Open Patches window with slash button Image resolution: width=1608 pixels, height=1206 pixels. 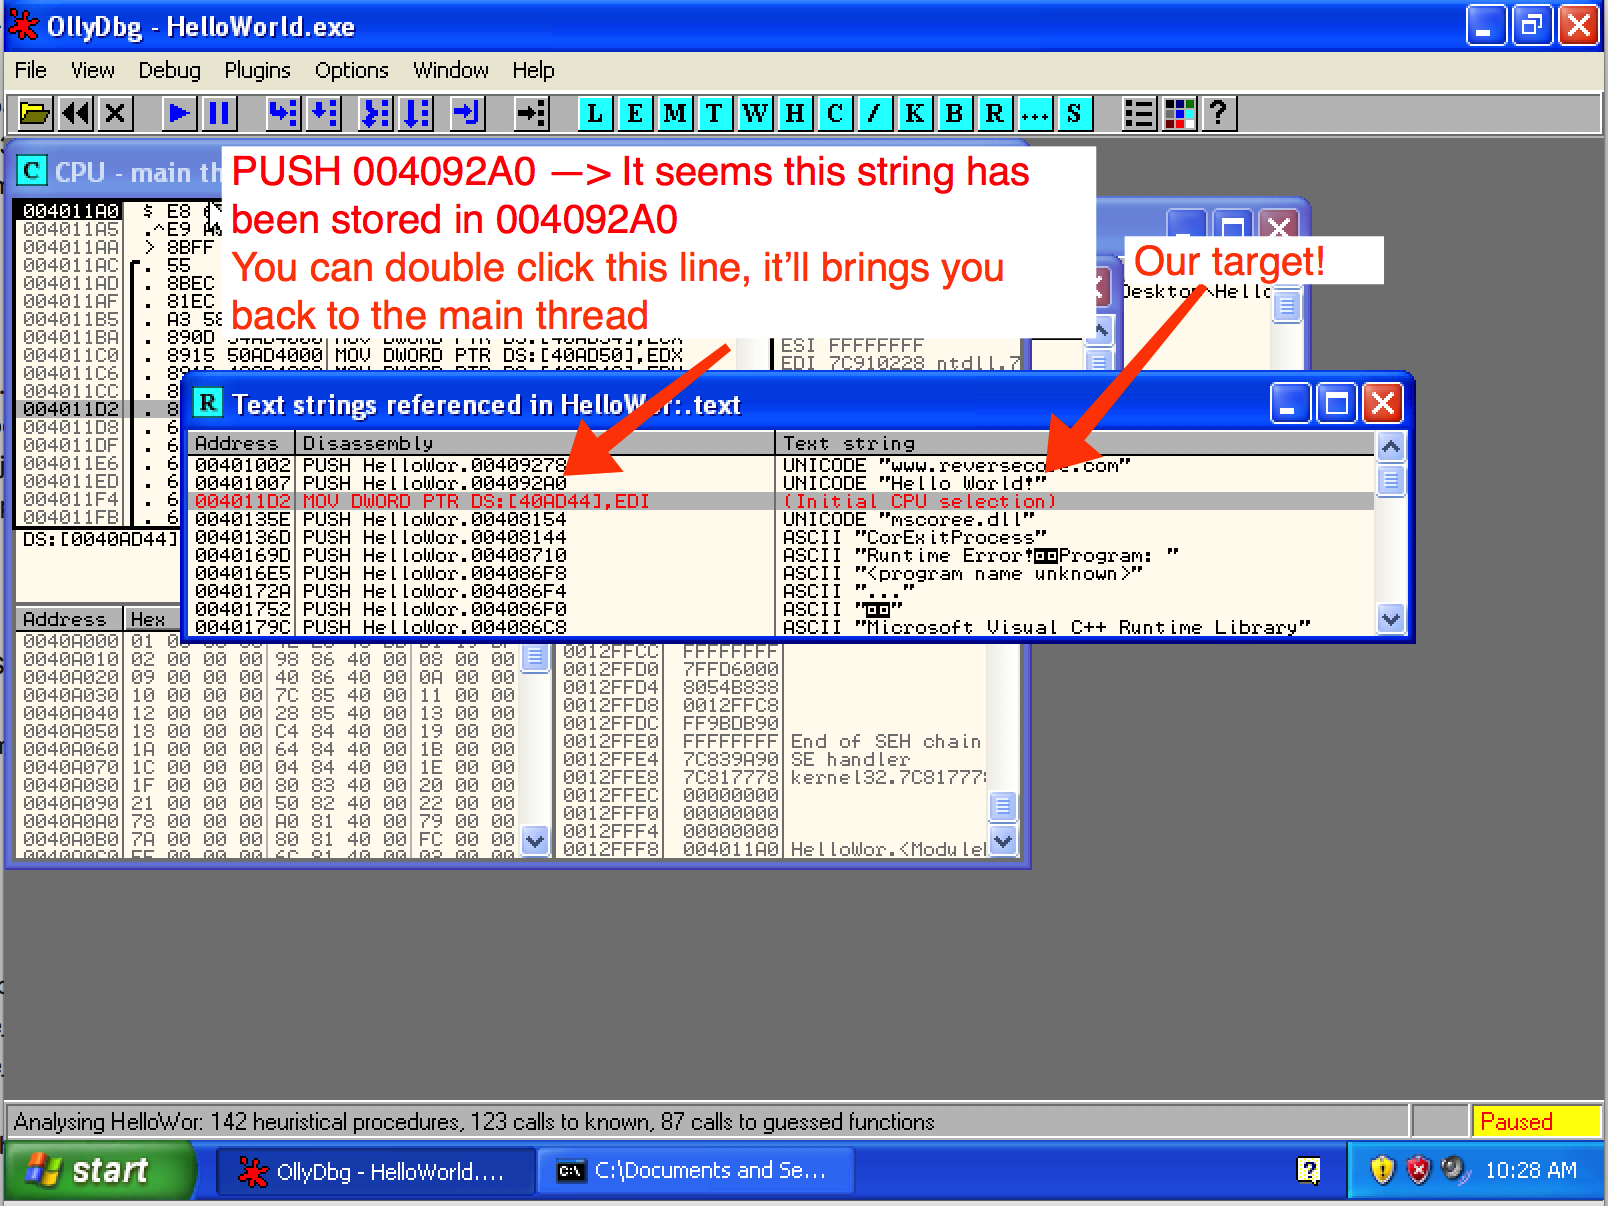pyautogui.click(x=875, y=113)
